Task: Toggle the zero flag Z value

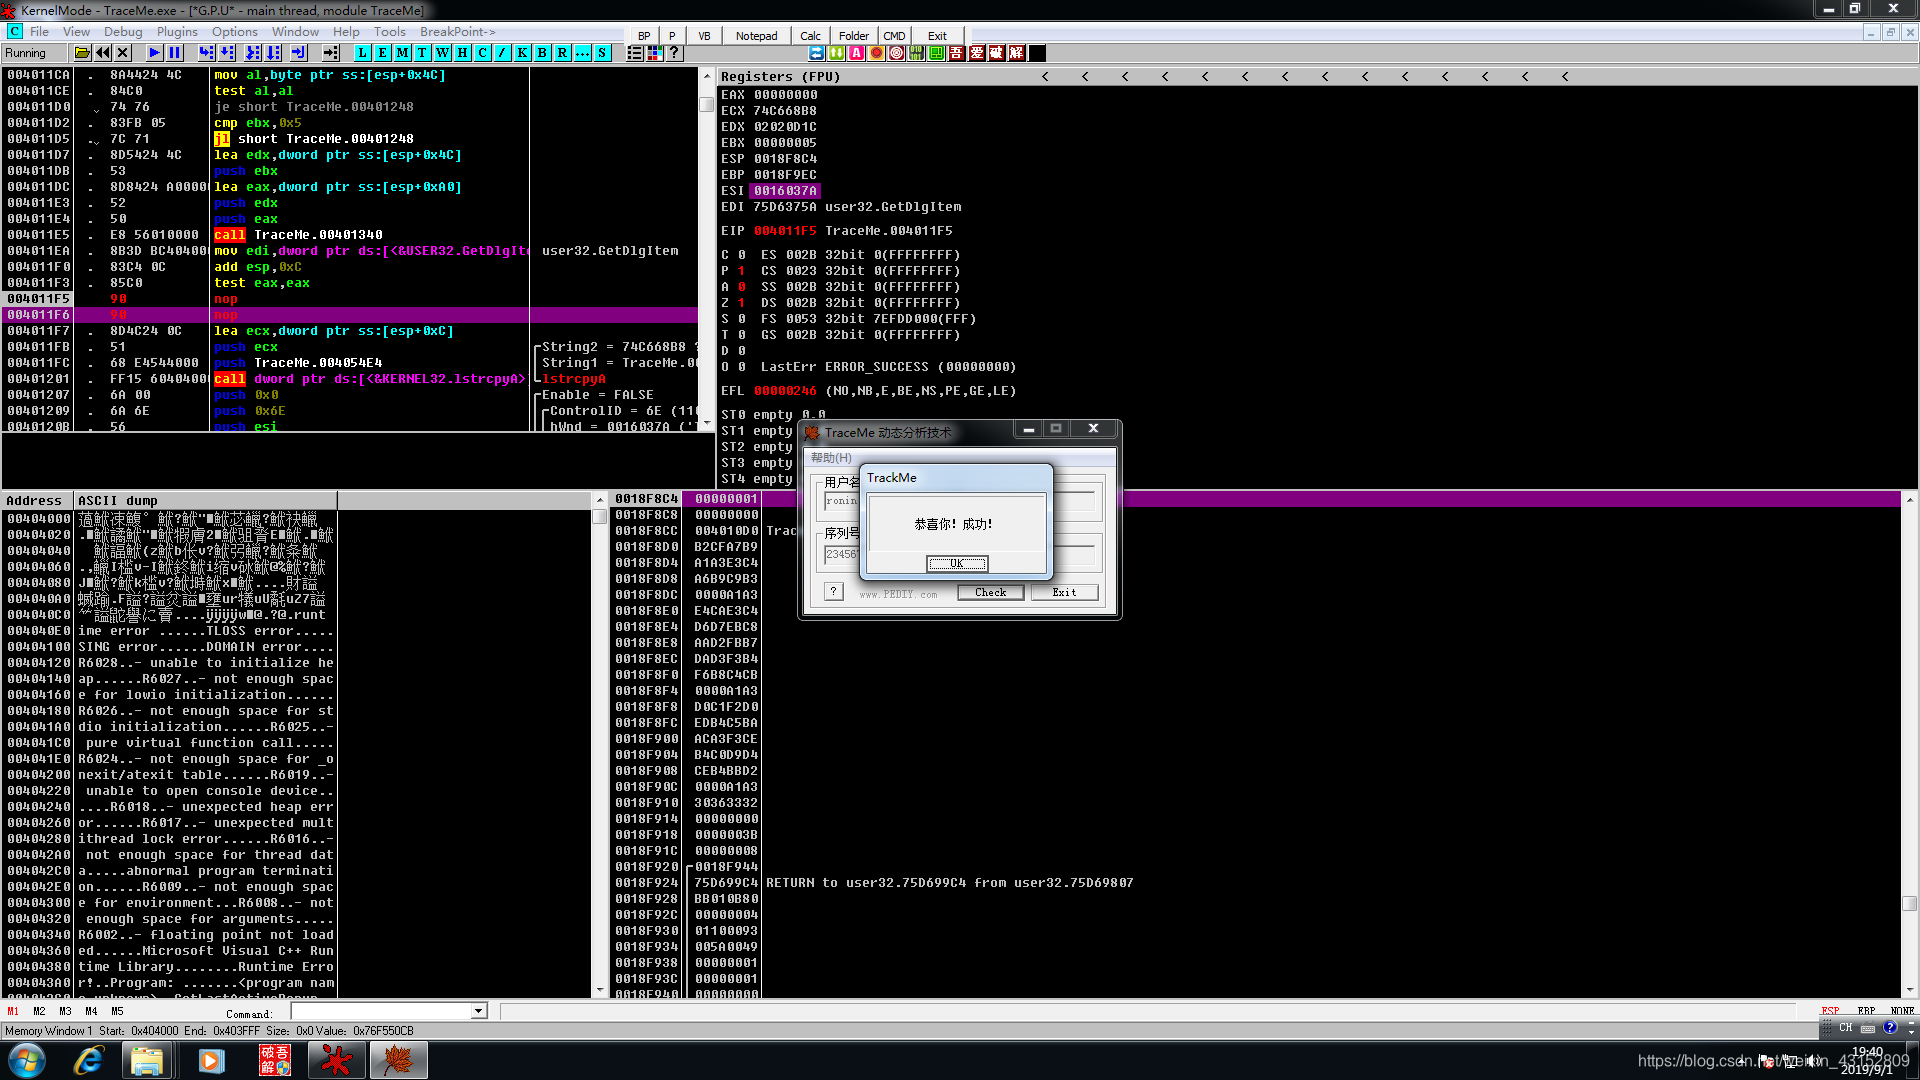Action: pos(742,303)
